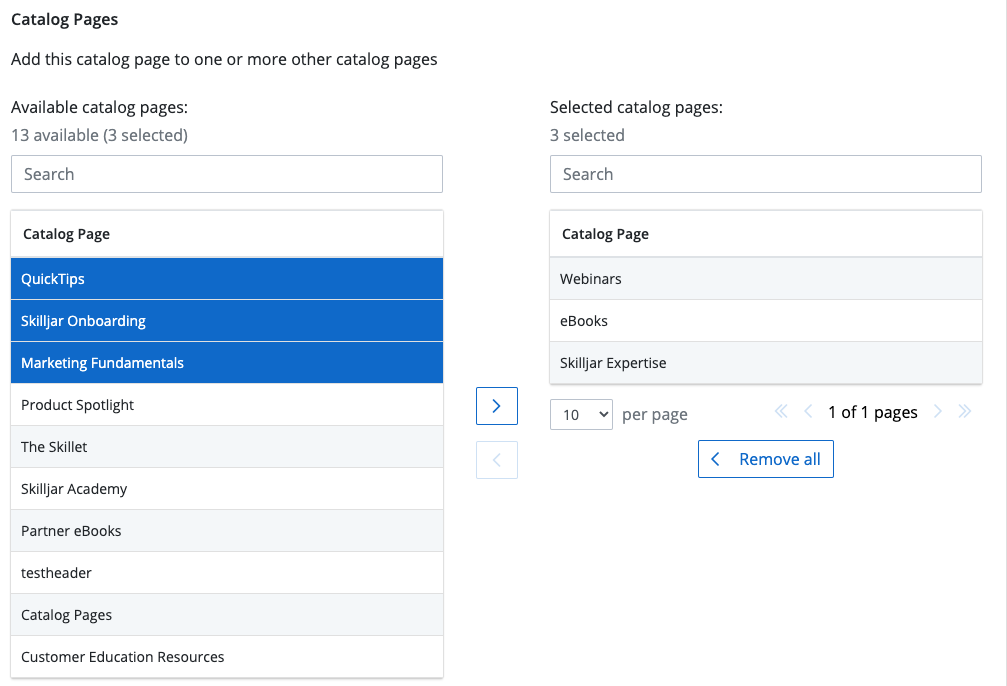Select Skilljar Expertise in selected list
Screen dimensions: 1007x686
pos(766,363)
